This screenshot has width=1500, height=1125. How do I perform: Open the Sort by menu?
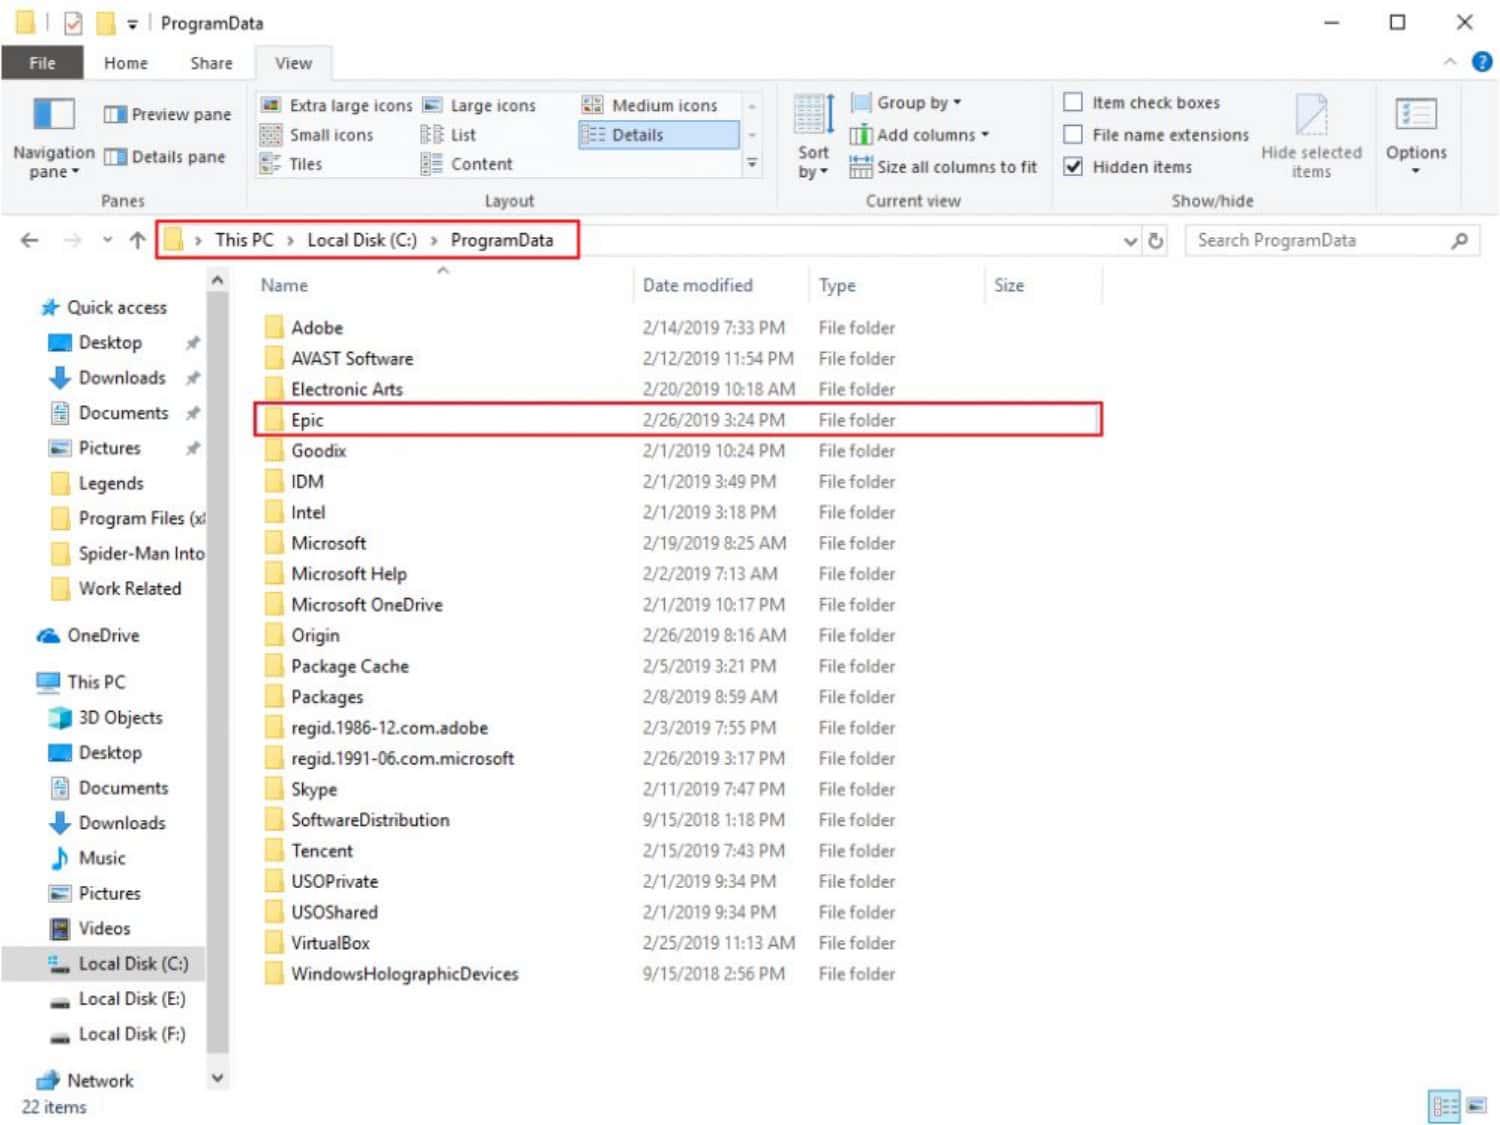813,137
